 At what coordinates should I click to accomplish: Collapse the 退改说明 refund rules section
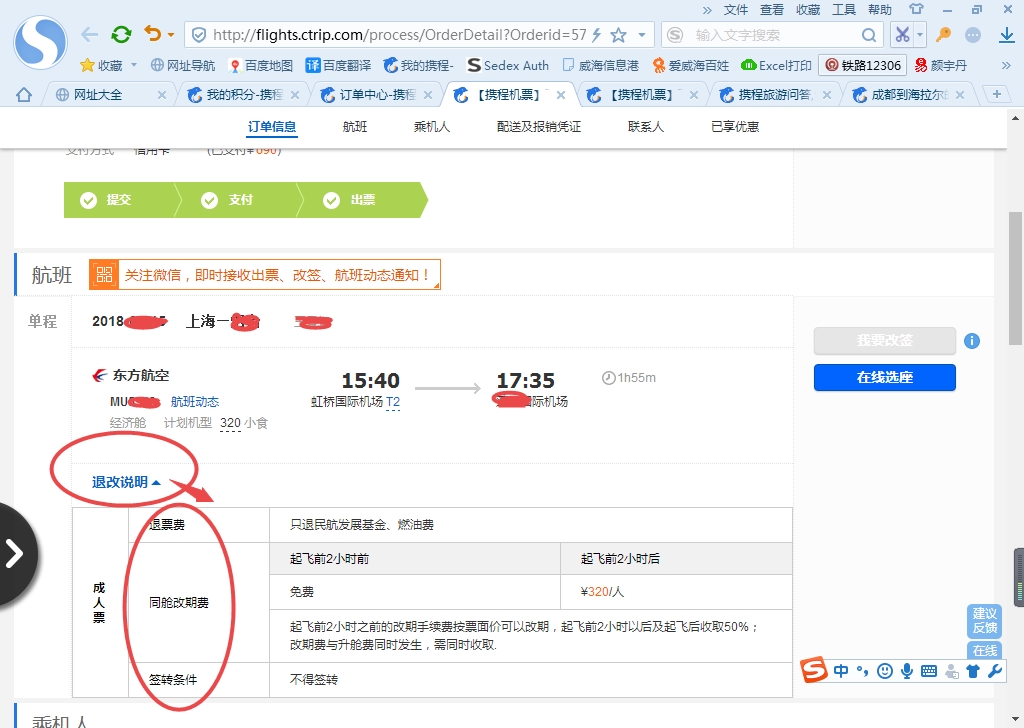(x=126, y=482)
